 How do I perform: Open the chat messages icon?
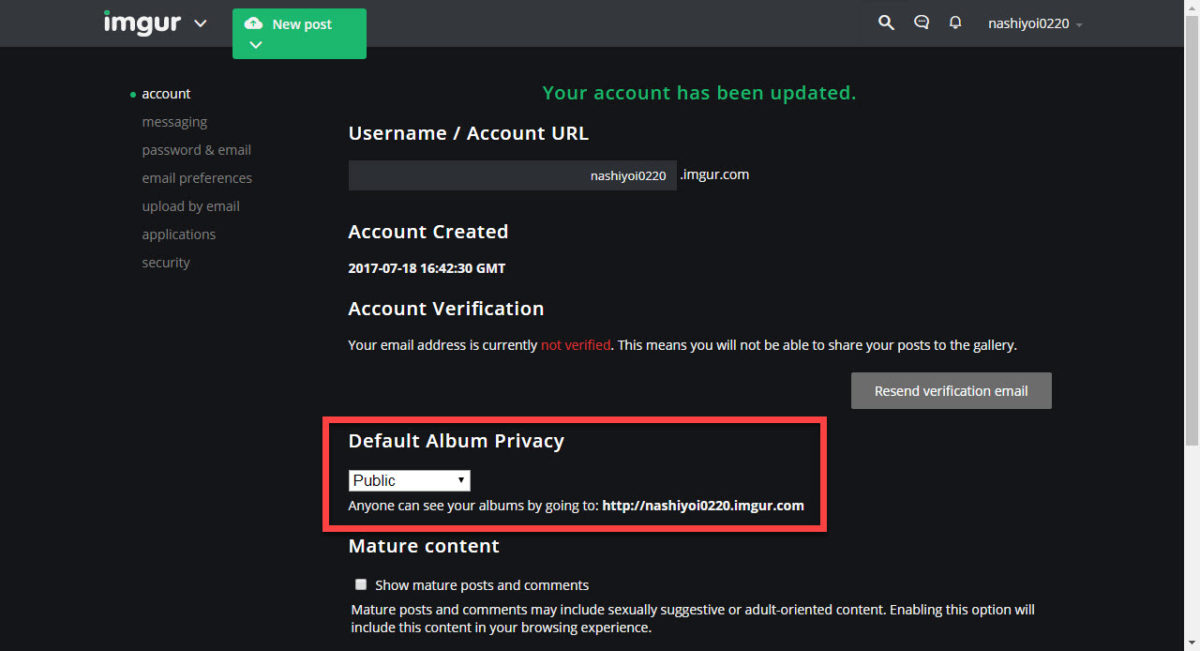click(x=922, y=23)
